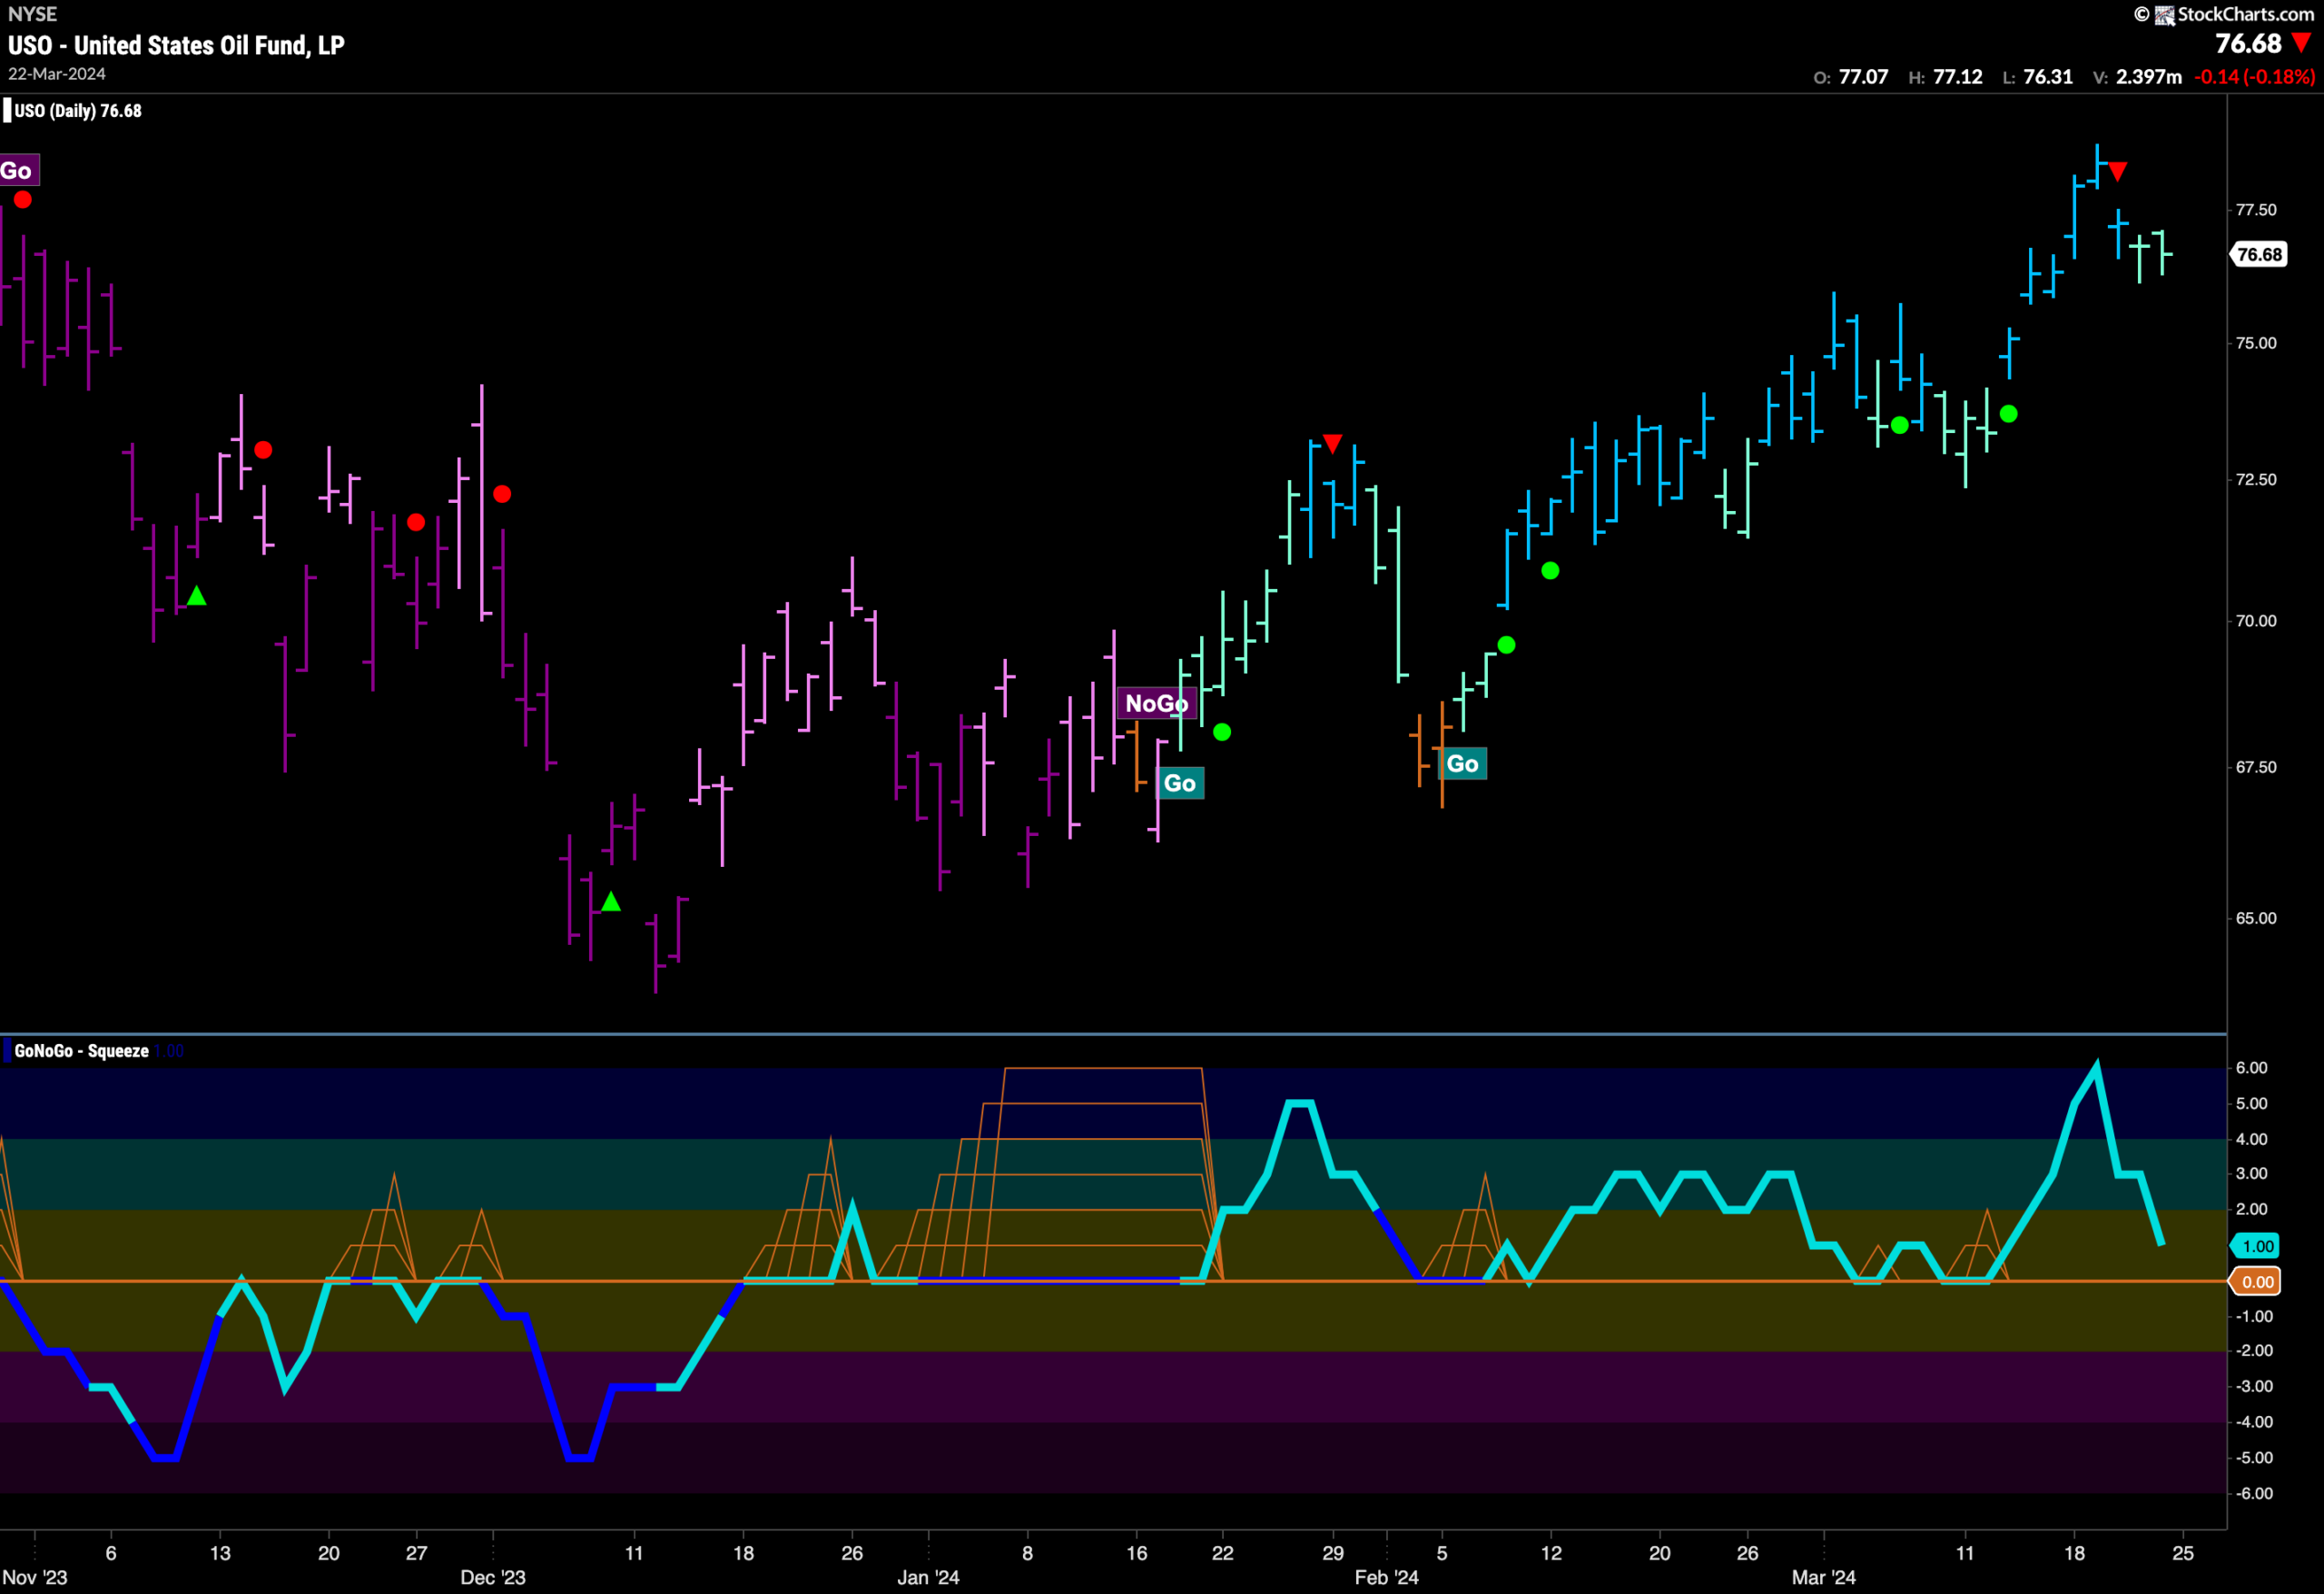This screenshot has height=1594, width=2324.
Task: Click the USO (Daily) 76.68 legend label
Action: pos(77,111)
